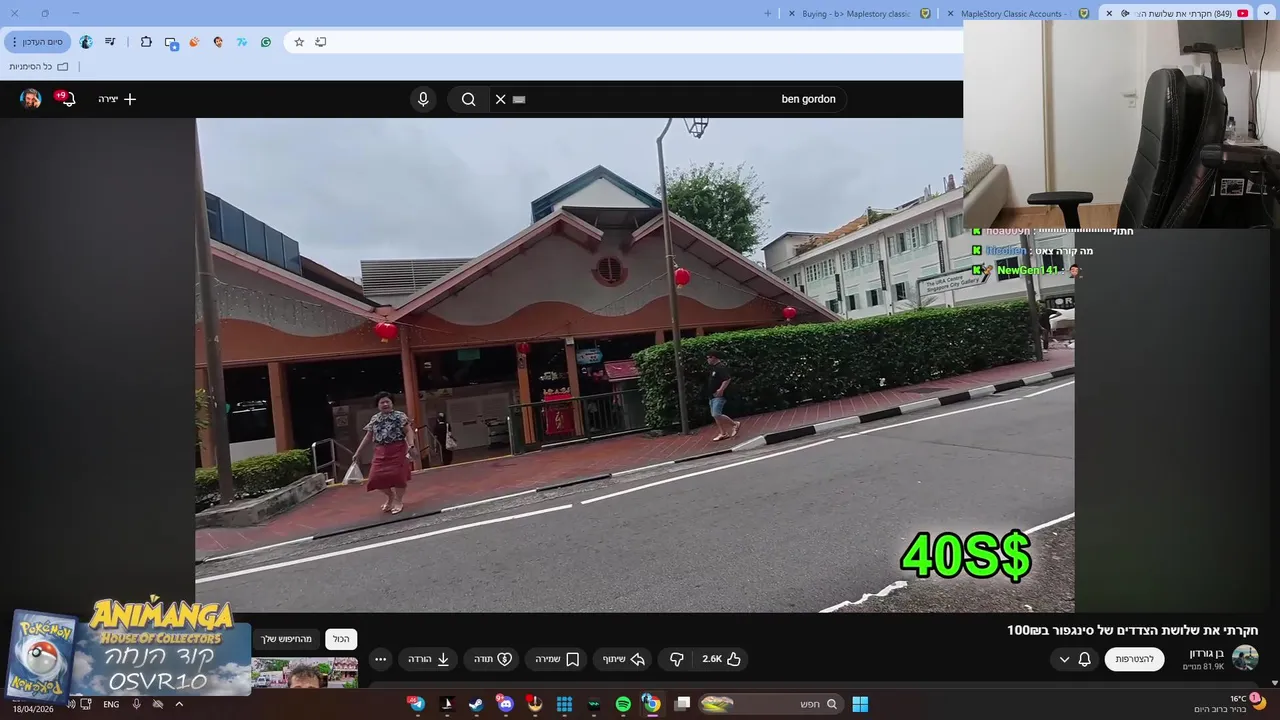
Task: Open Spotify from the taskbar
Action: point(623,704)
